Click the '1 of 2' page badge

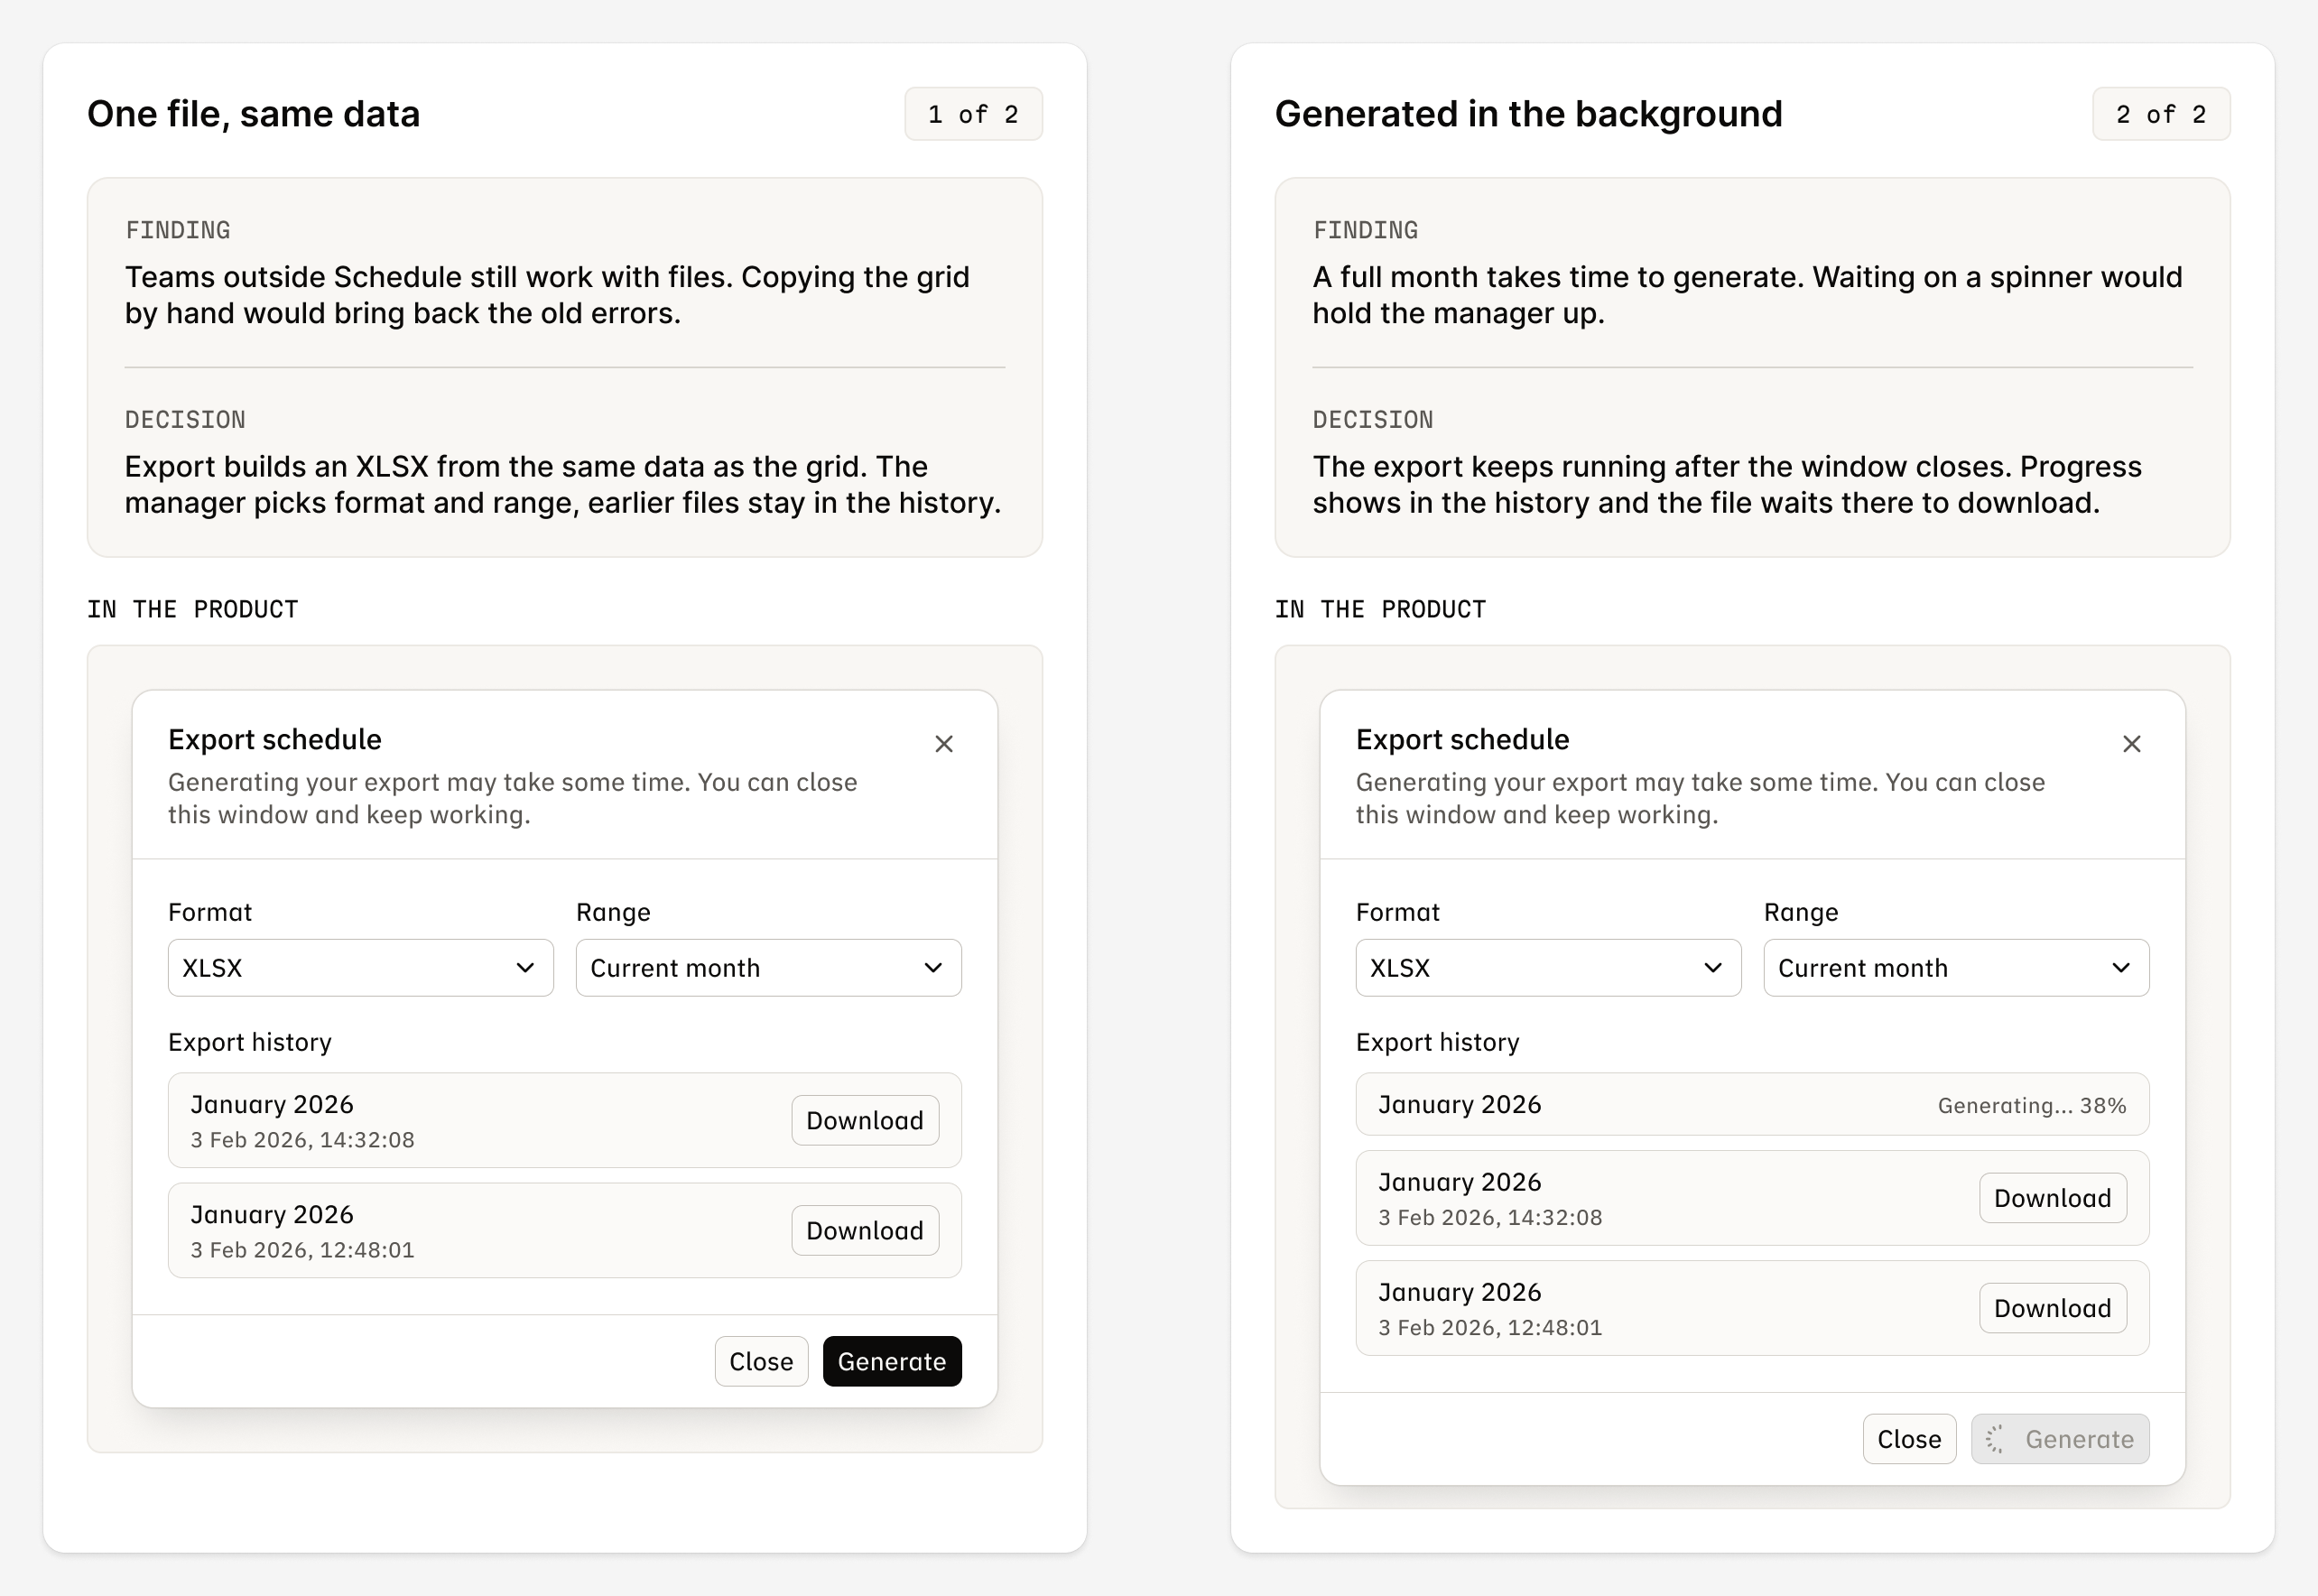973,114
